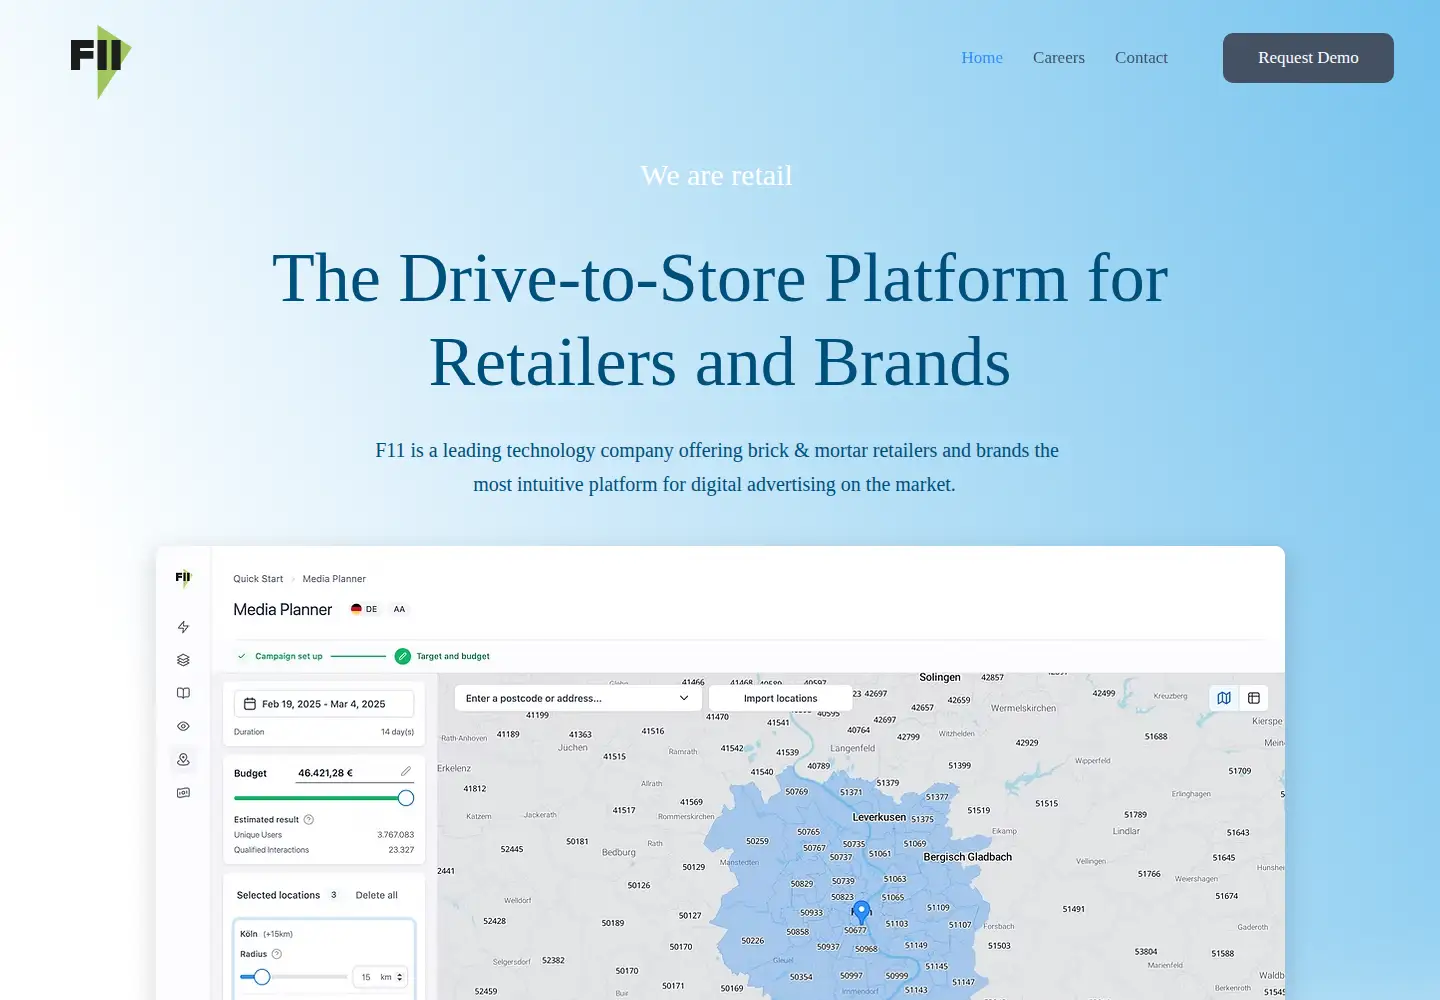Open the help icon next to Estimated result

point(309,820)
